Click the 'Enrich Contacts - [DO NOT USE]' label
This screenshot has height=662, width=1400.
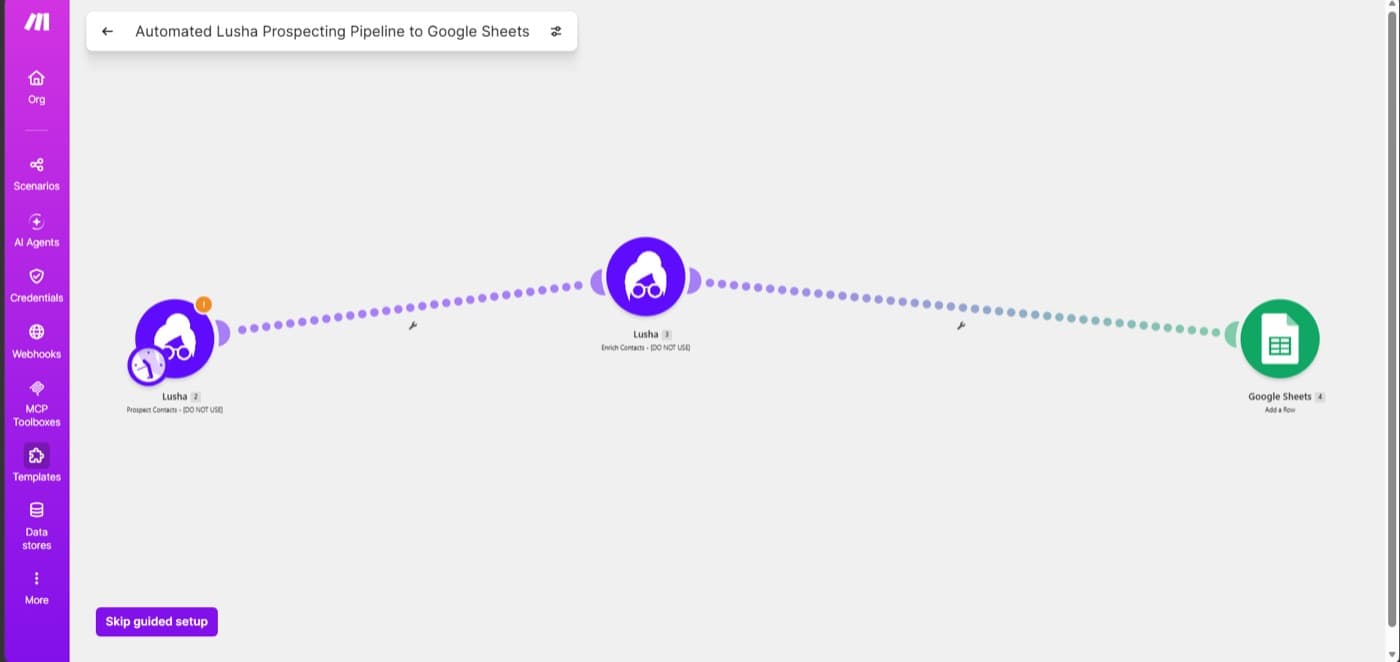click(646, 348)
